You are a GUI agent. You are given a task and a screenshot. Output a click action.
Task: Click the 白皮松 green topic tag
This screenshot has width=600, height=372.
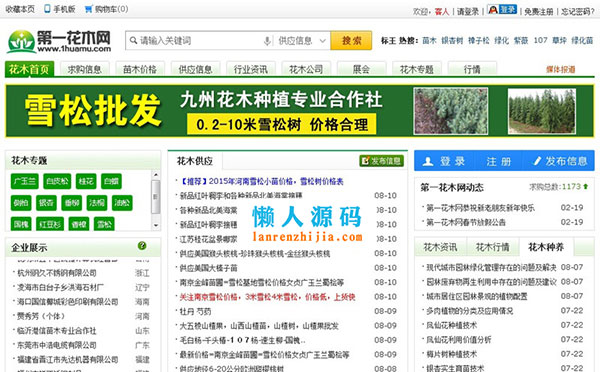coord(57,181)
